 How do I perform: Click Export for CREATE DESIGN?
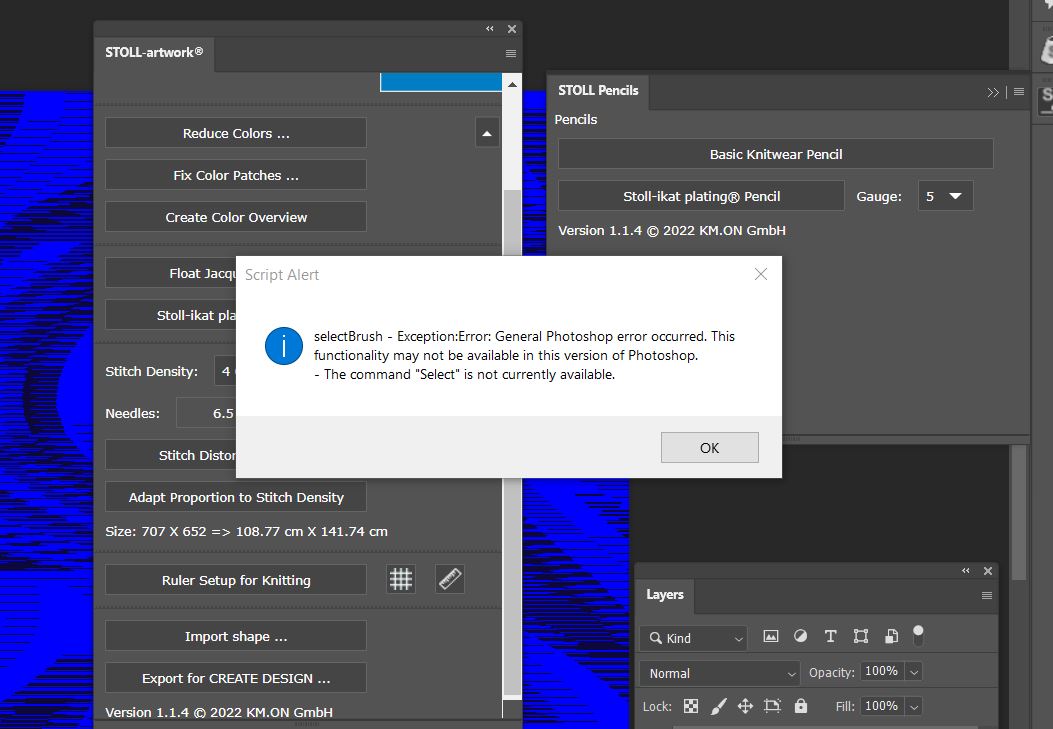click(x=235, y=677)
